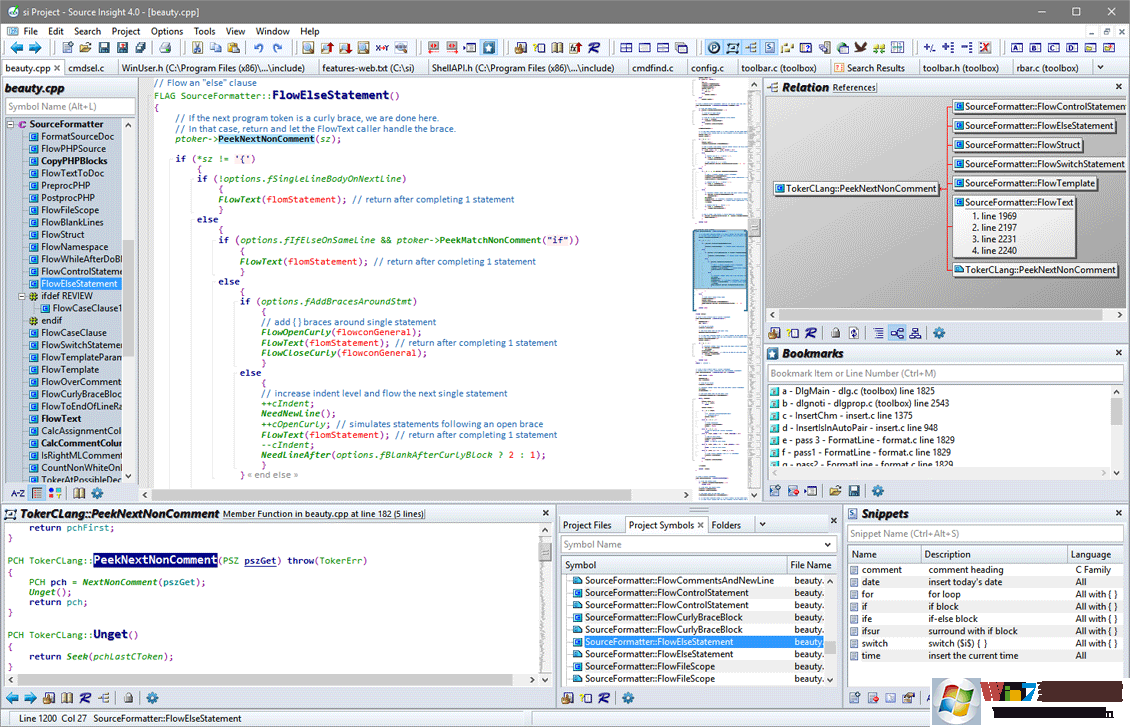The height and width of the screenshot is (727, 1130).
Task: Click the Paste clipboard icon
Action: pyautogui.click(x=233, y=47)
